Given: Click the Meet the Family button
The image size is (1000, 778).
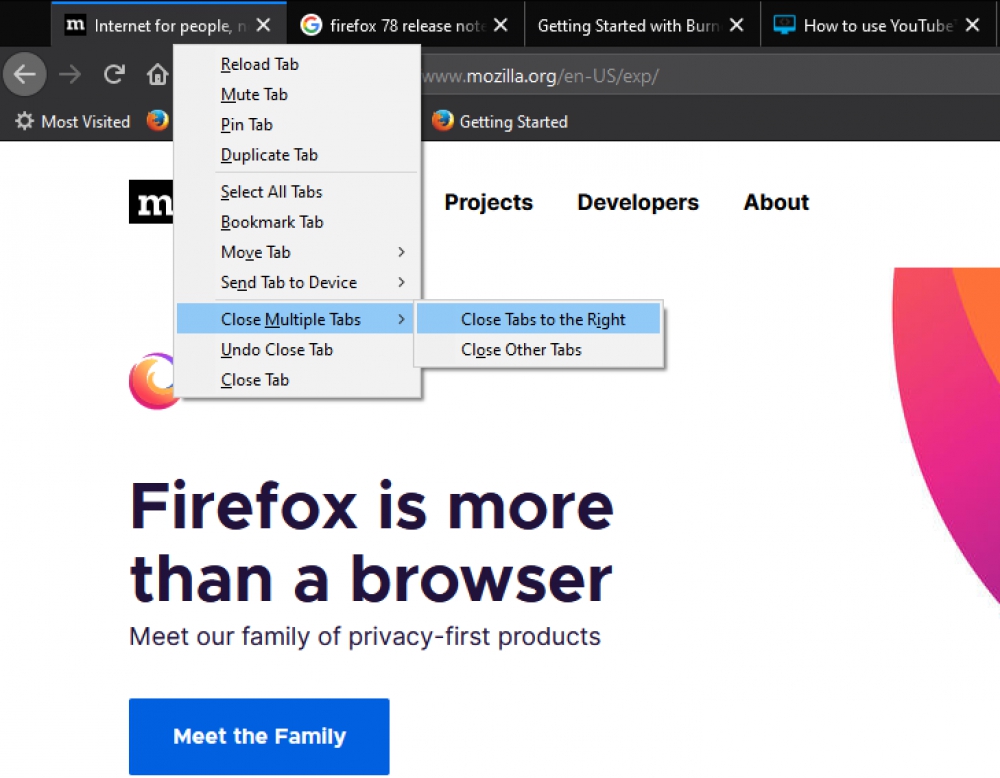Looking at the screenshot, I should pyautogui.click(x=259, y=737).
